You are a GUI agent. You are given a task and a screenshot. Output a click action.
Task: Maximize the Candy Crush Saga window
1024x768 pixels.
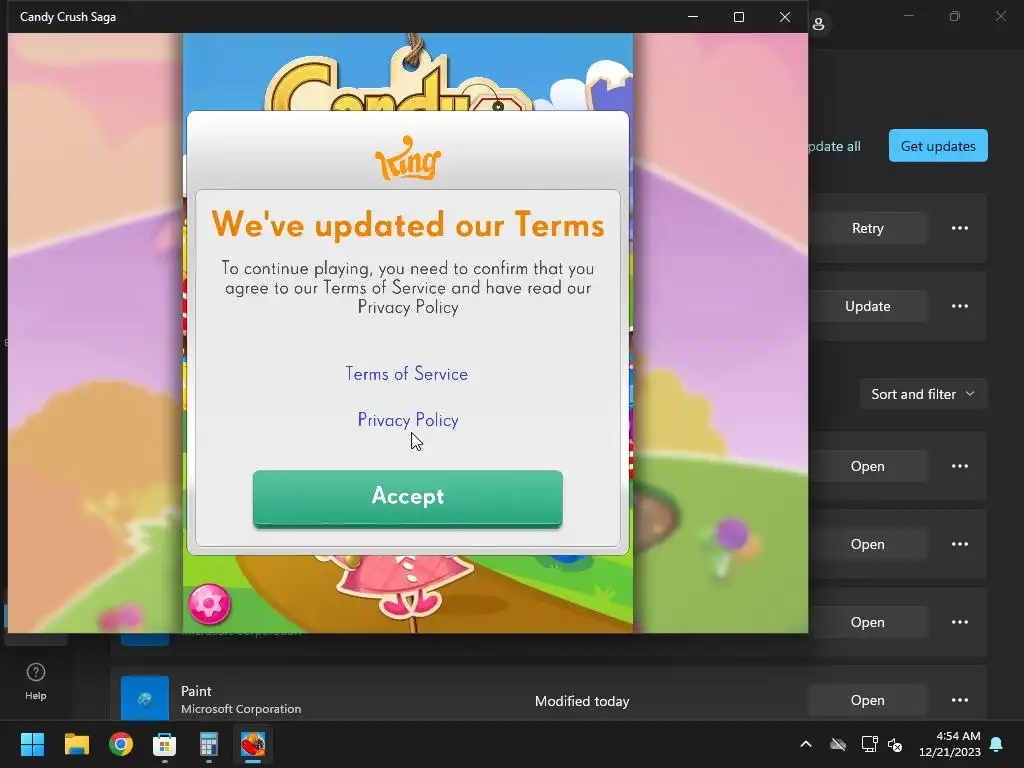click(739, 17)
